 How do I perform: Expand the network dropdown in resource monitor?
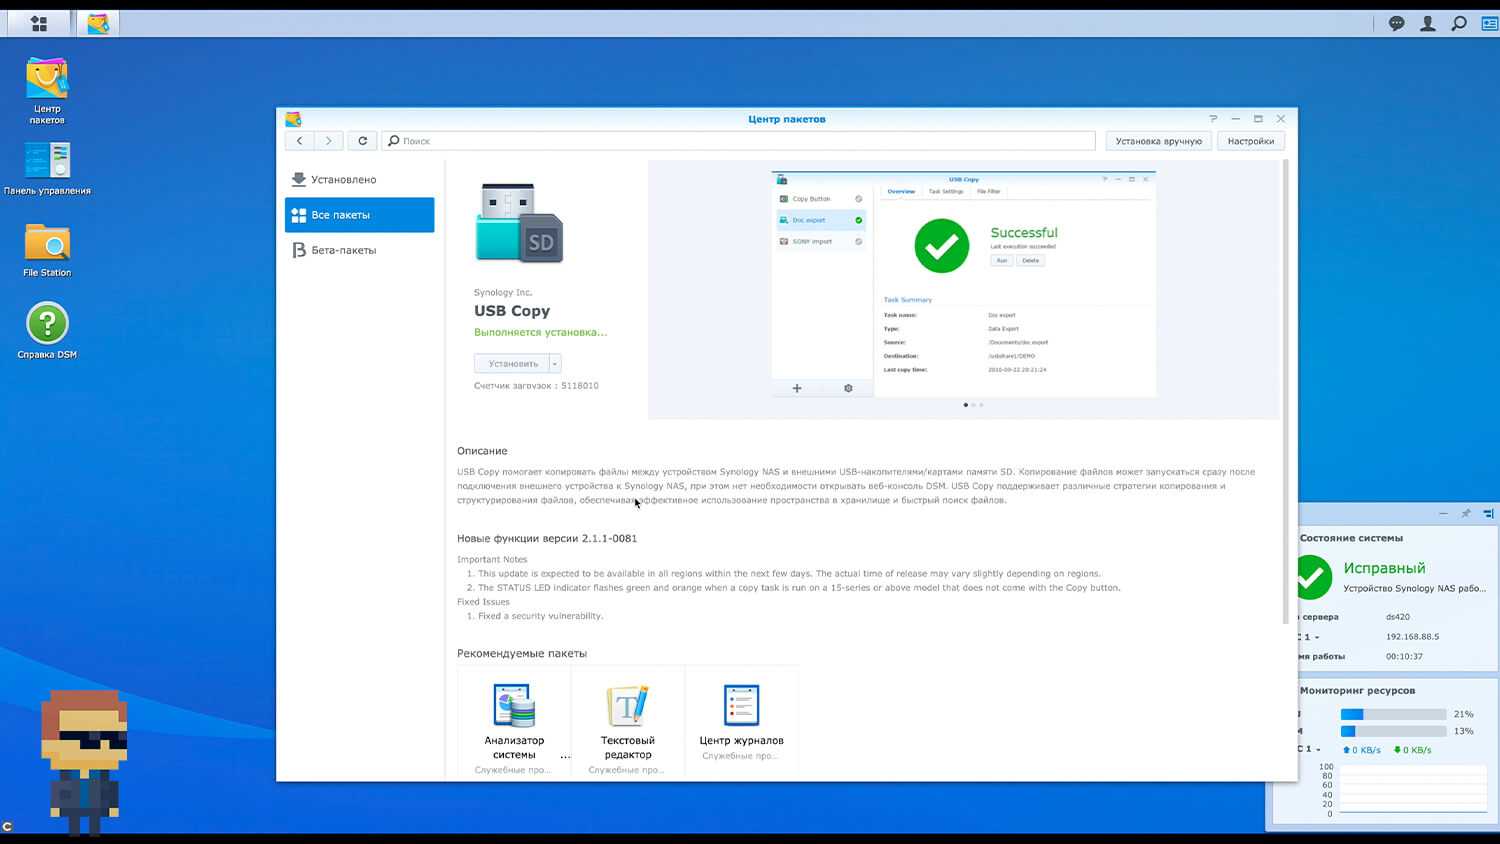(x=1318, y=749)
